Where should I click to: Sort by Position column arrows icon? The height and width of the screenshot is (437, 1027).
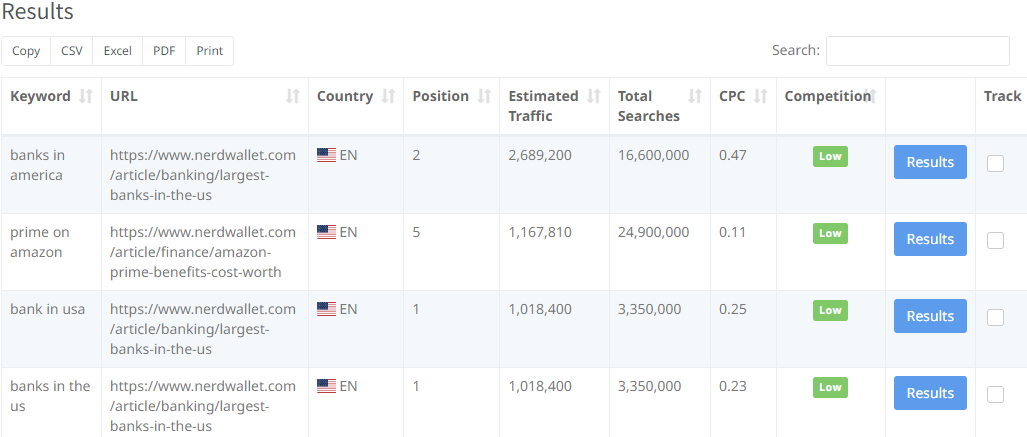tap(484, 96)
